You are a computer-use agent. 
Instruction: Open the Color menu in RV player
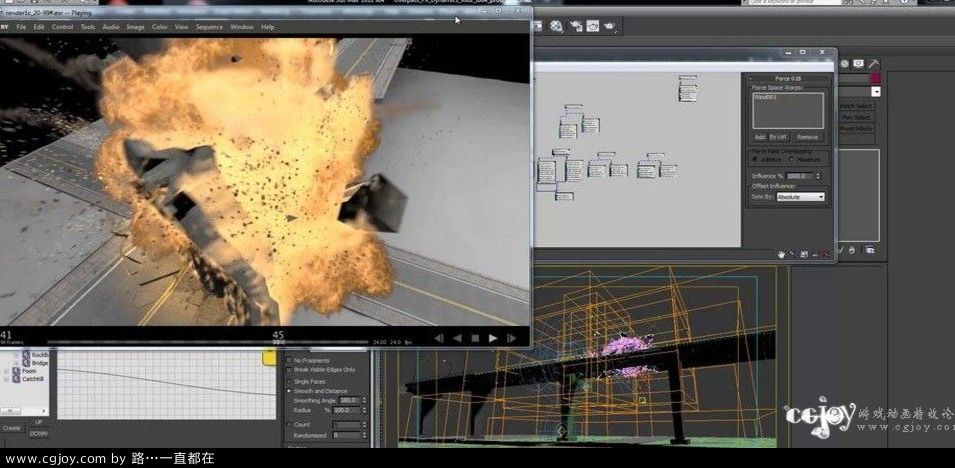pos(160,27)
